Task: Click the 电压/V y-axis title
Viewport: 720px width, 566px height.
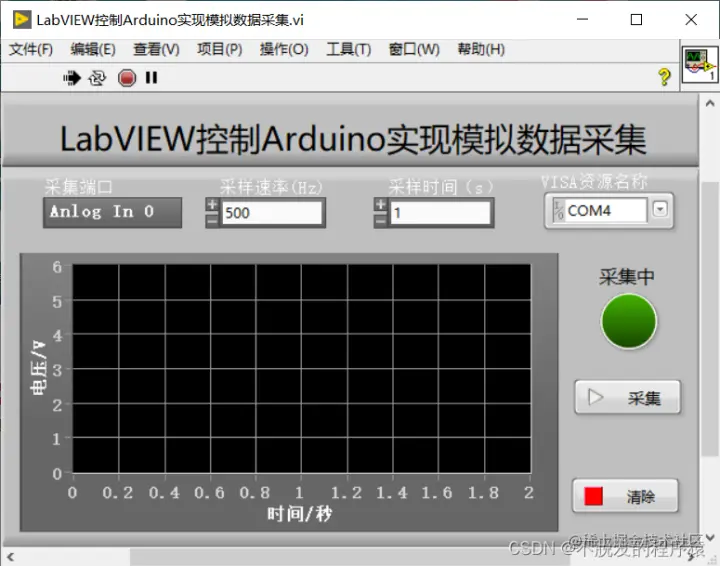Action: (x=38, y=368)
